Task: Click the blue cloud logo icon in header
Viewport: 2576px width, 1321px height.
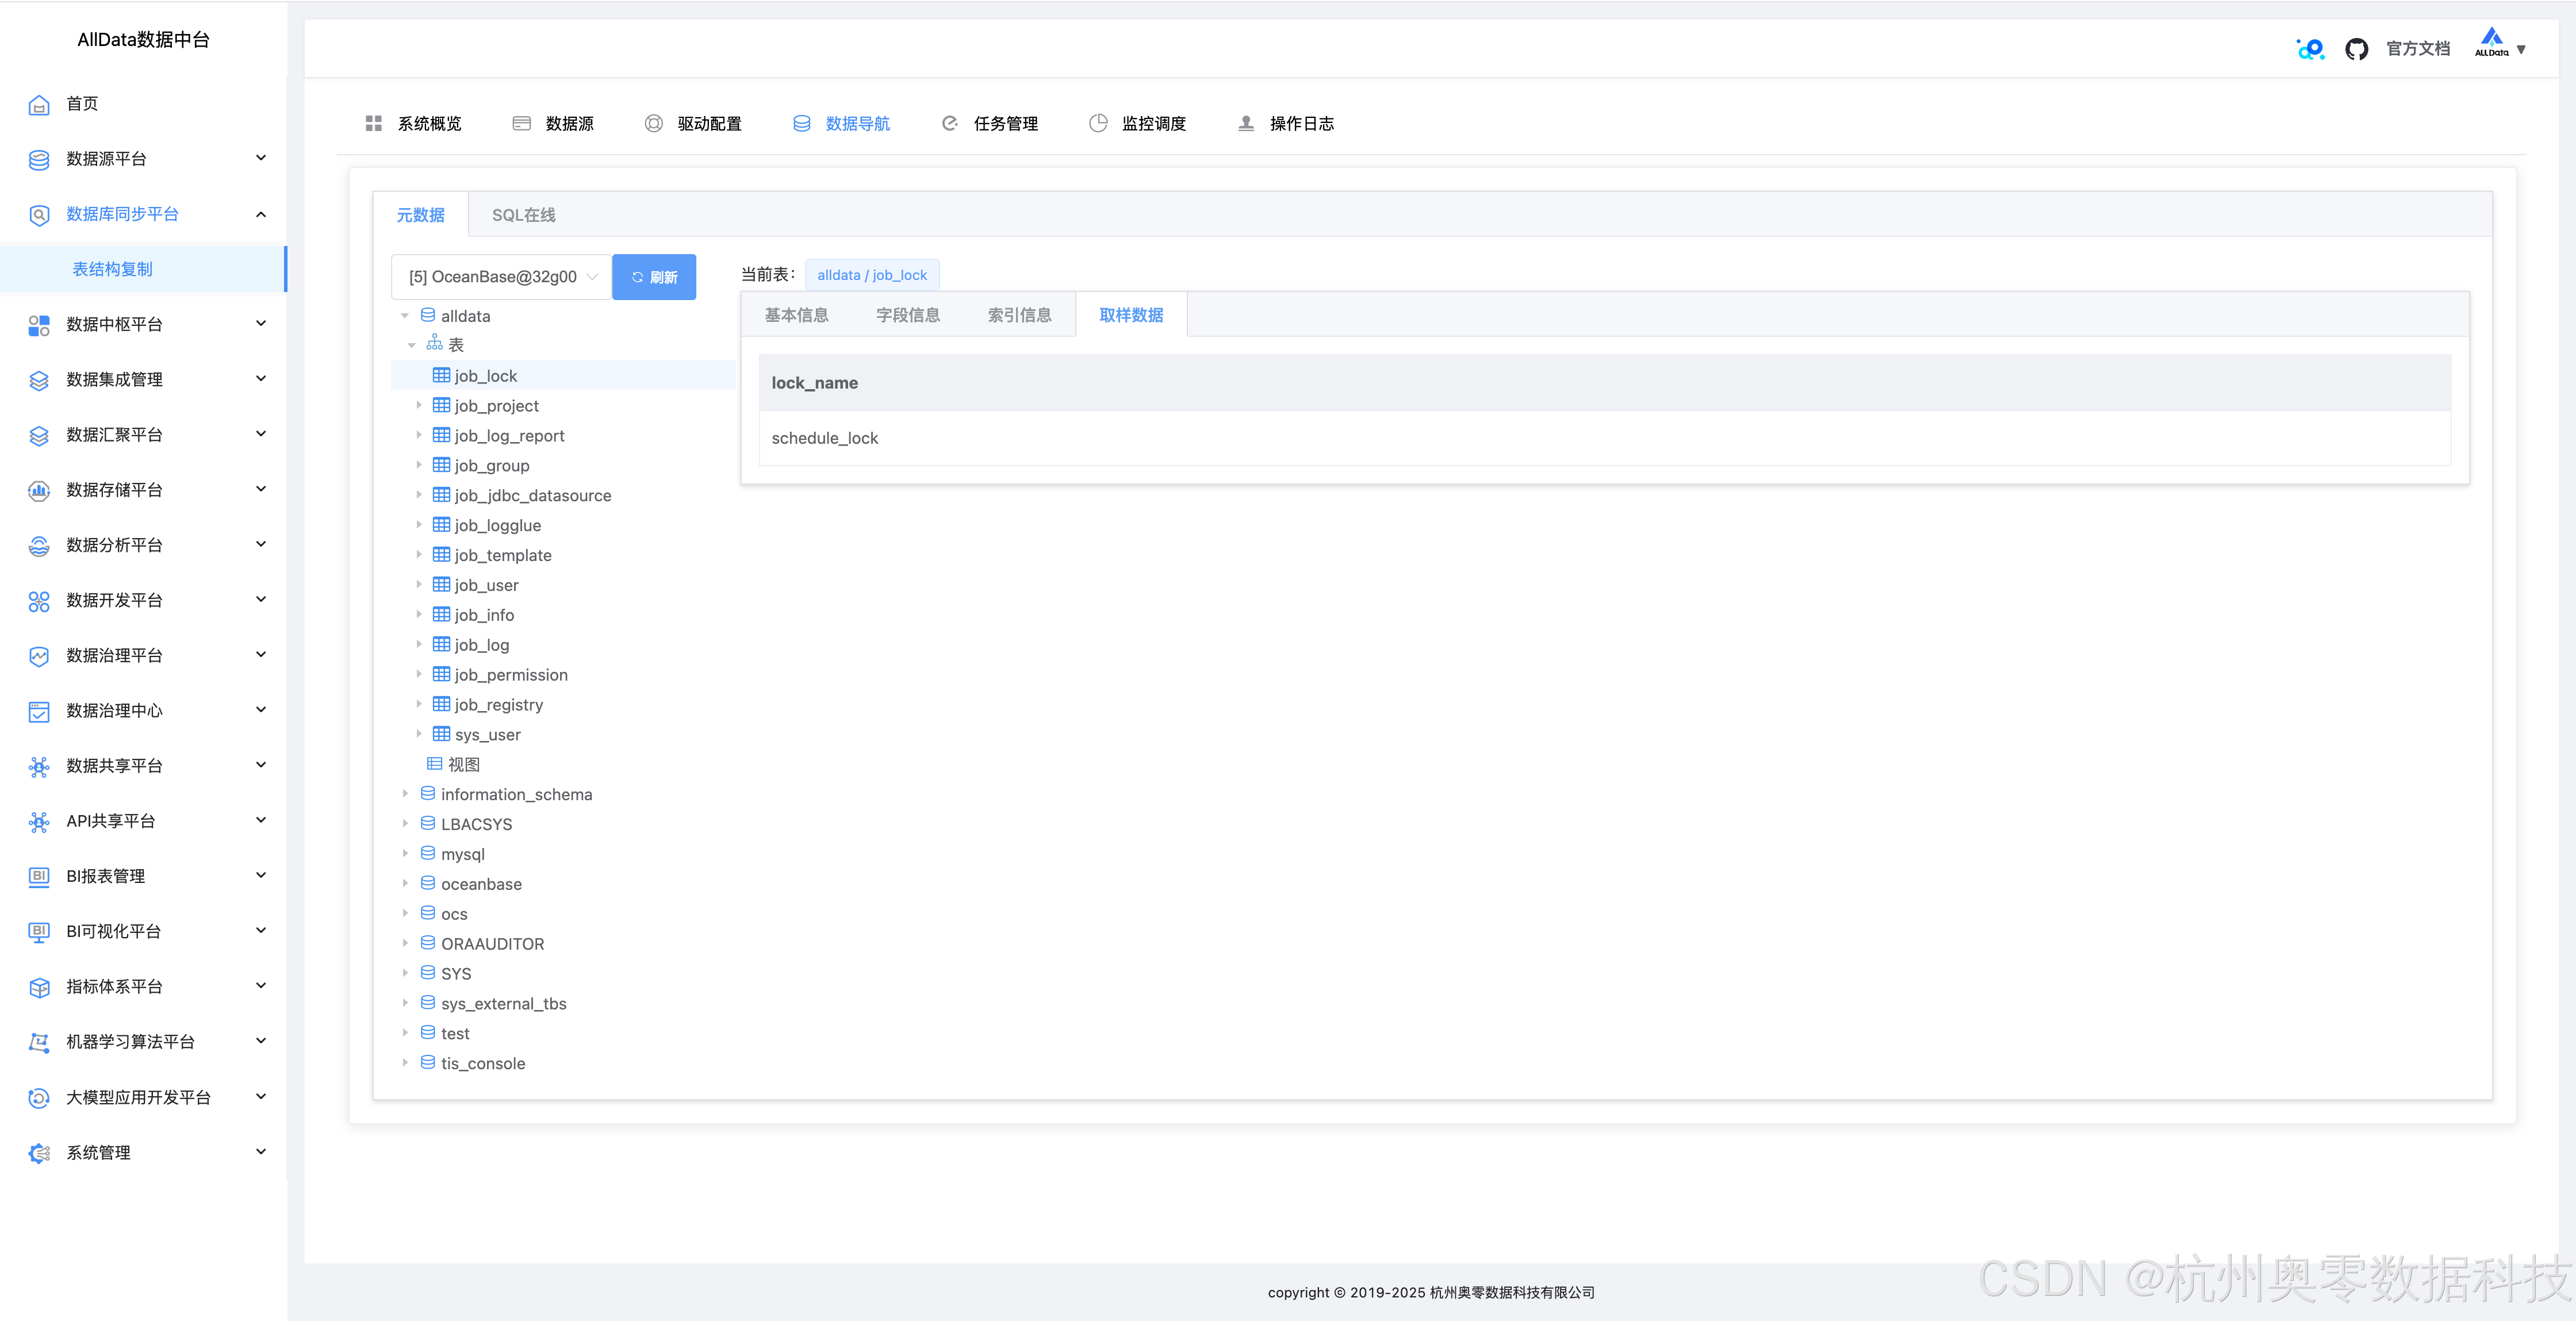Action: tap(2310, 49)
